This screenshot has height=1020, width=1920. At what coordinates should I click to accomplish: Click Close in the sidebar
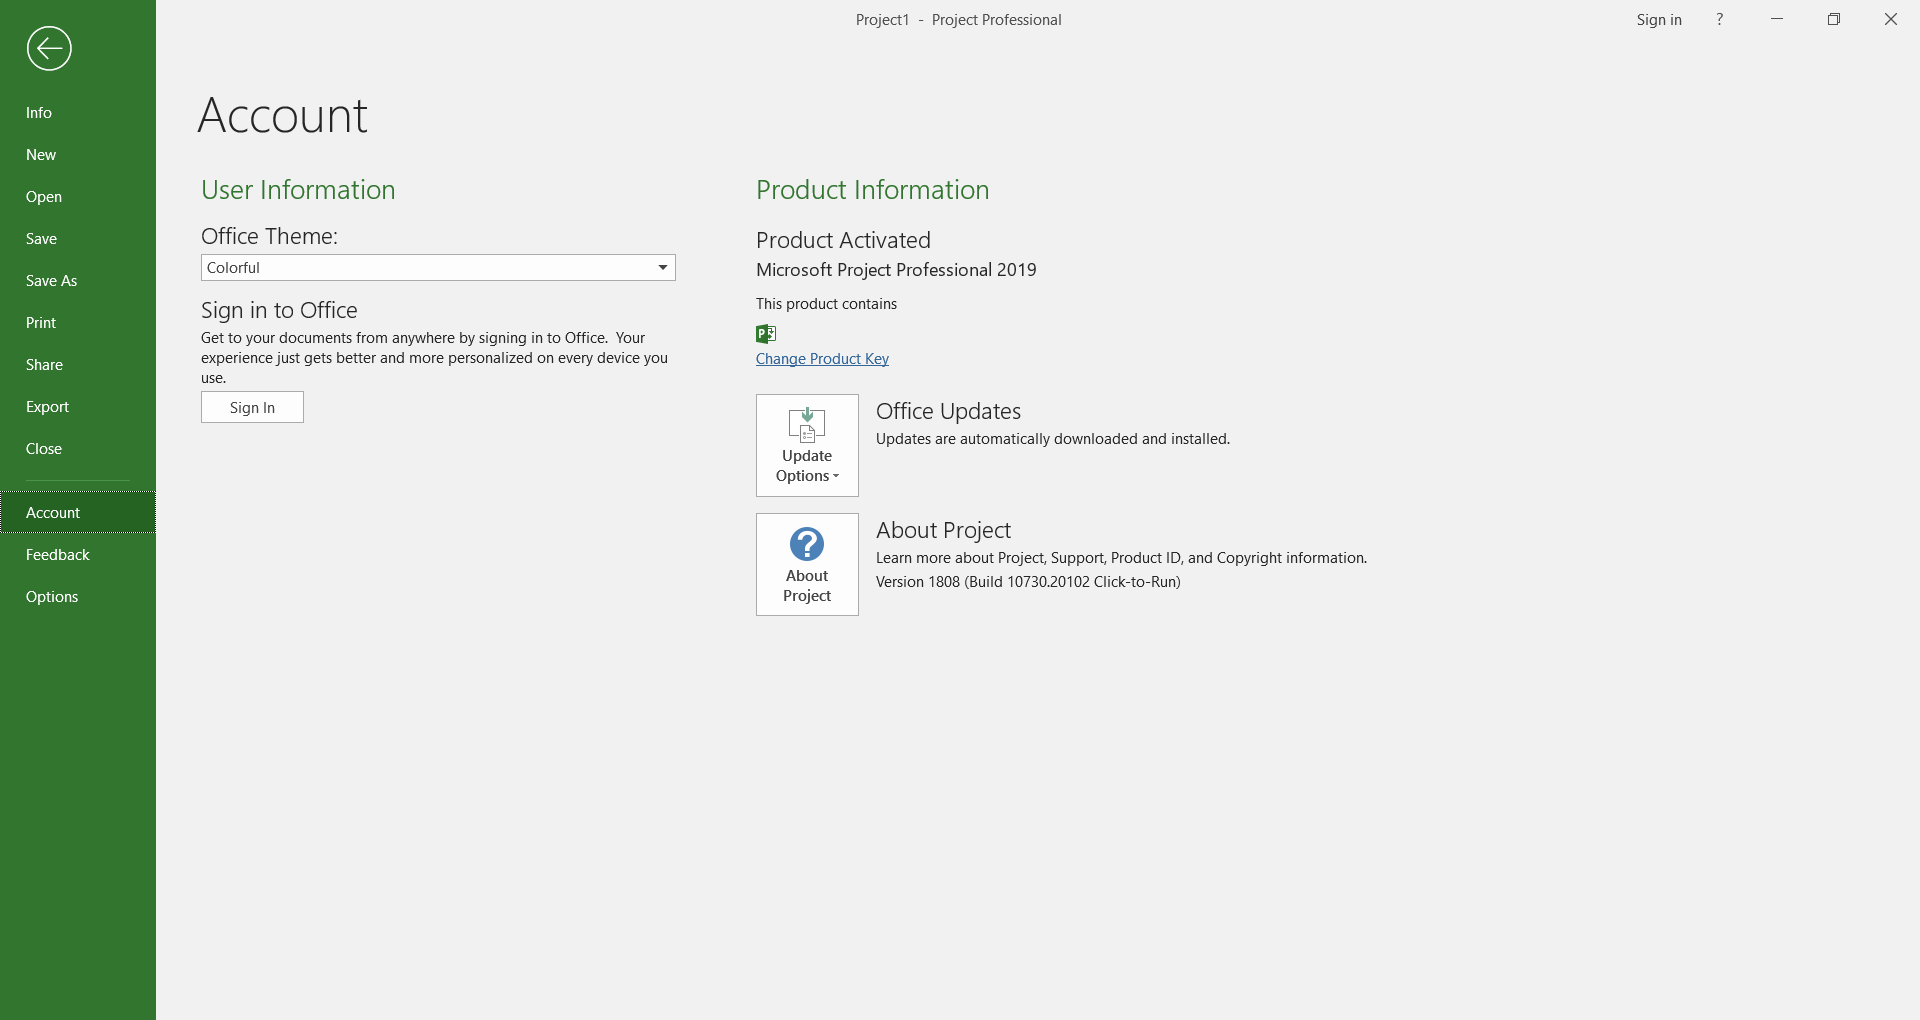click(78, 449)
